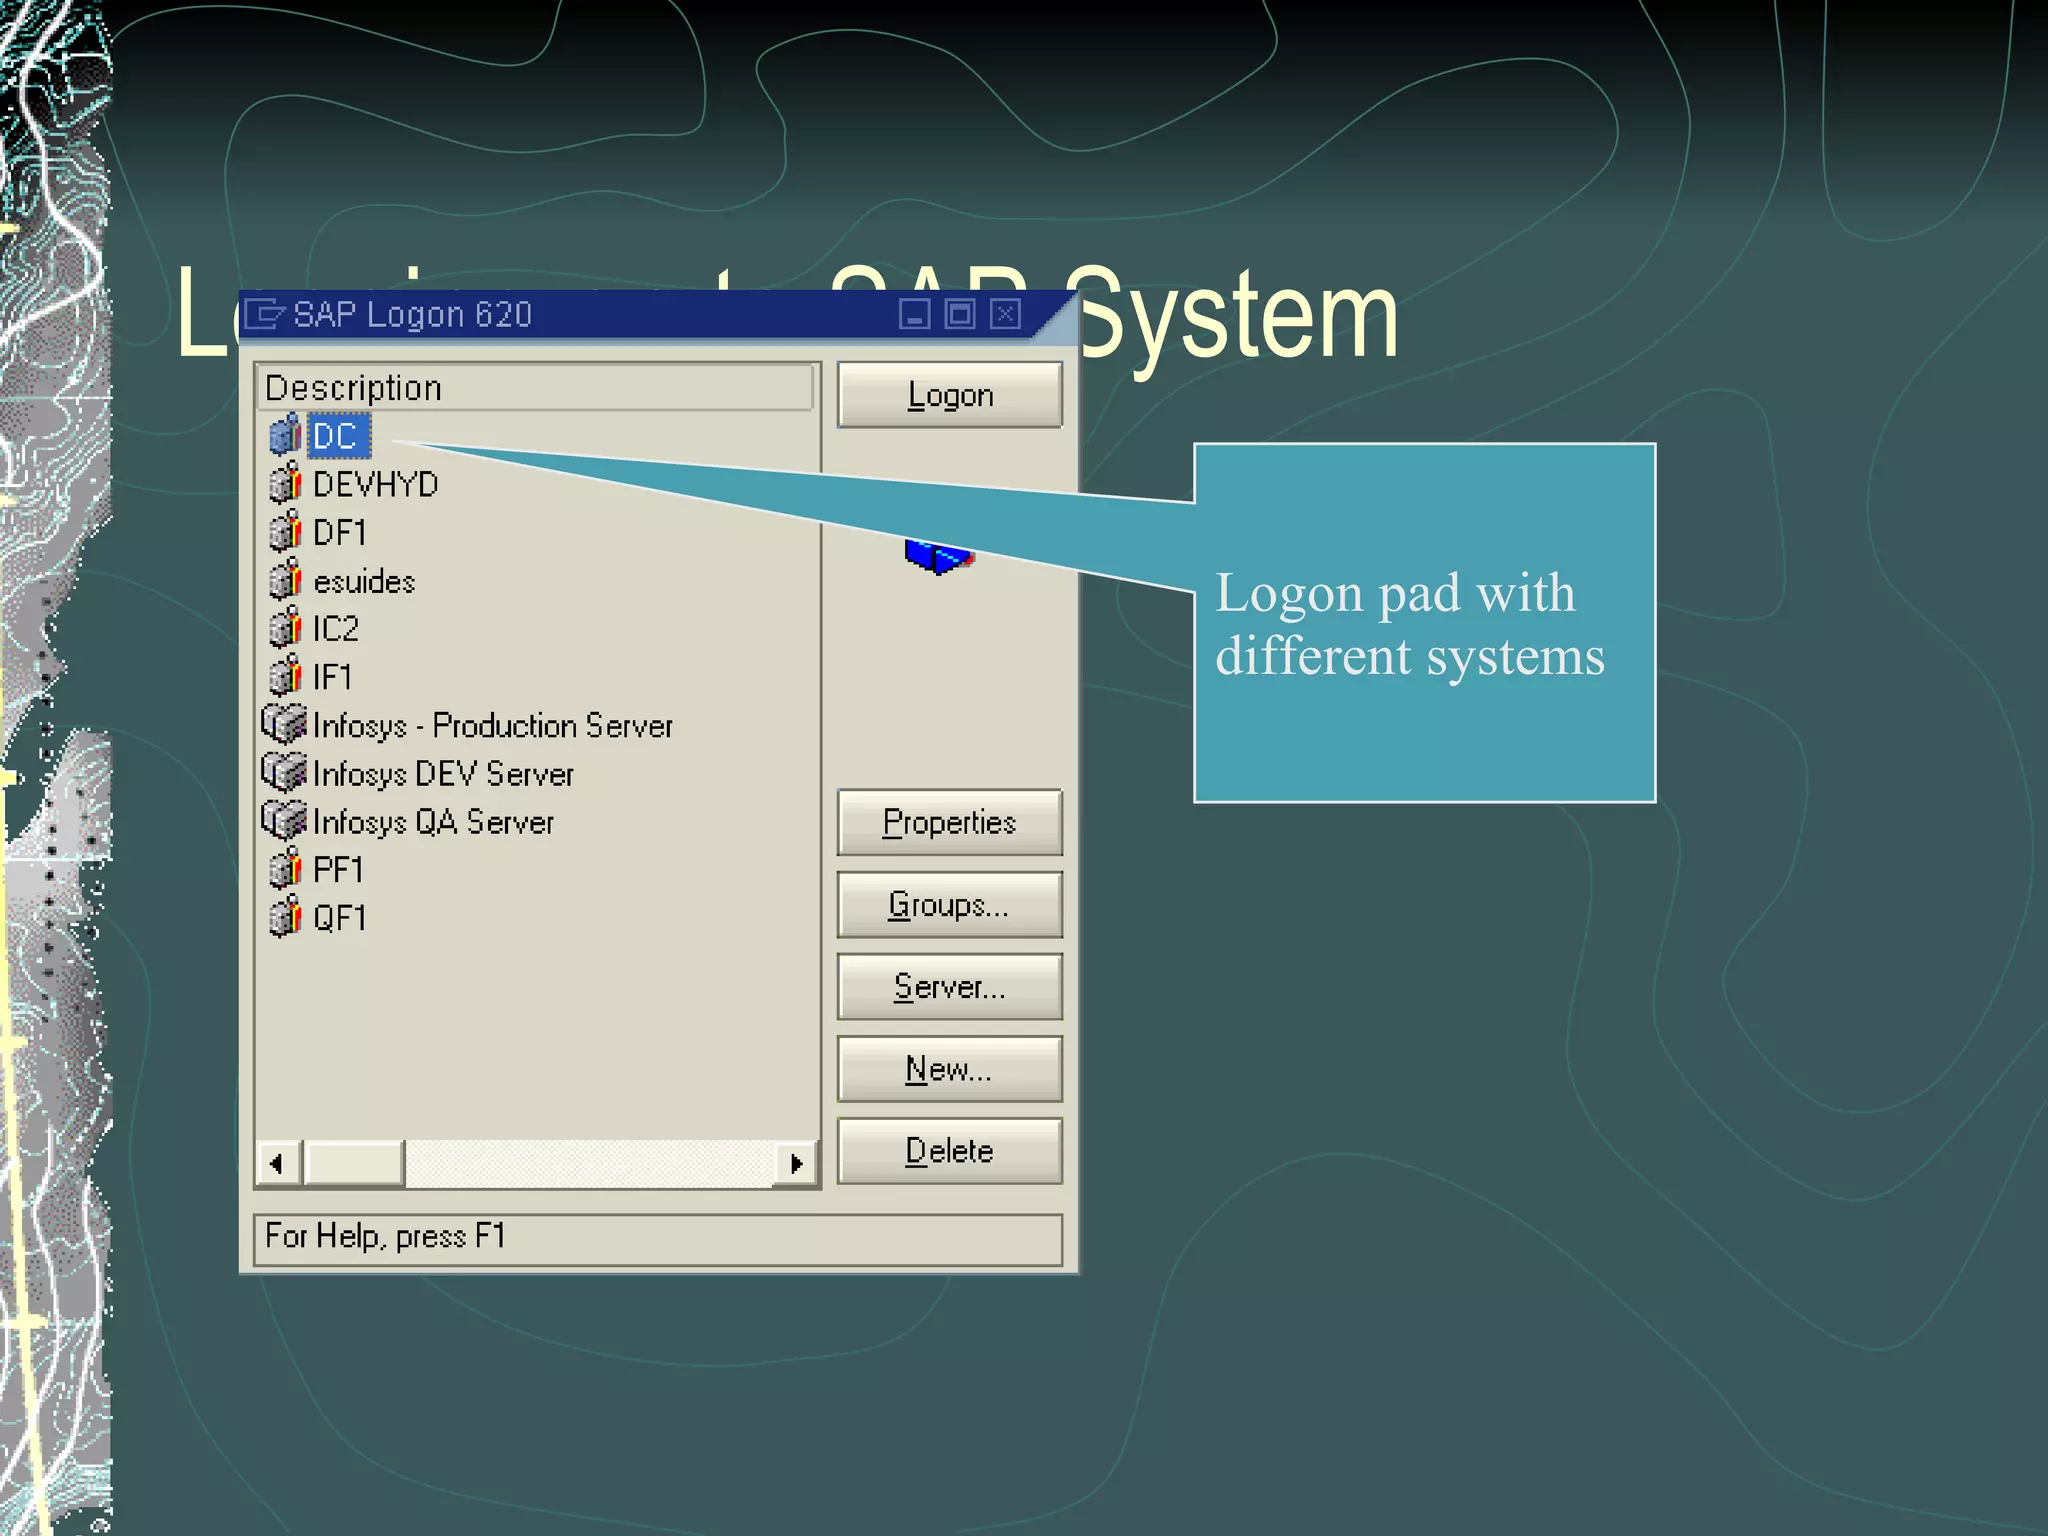2048x1536 pixels.
Task: Delete the selected system entry
Action: pos(950,1150)
